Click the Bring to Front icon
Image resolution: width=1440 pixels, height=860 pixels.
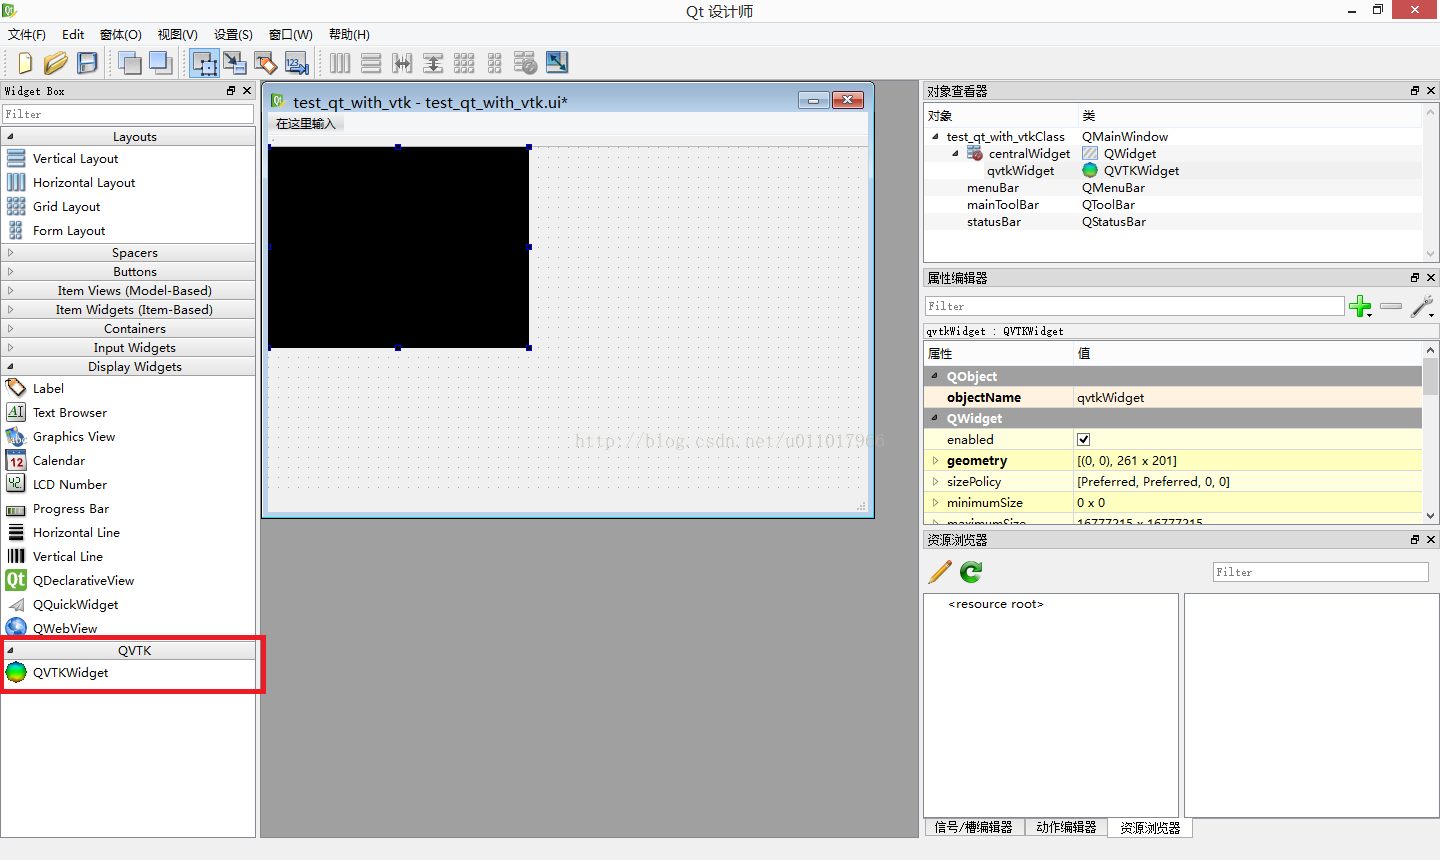[160, 63]
